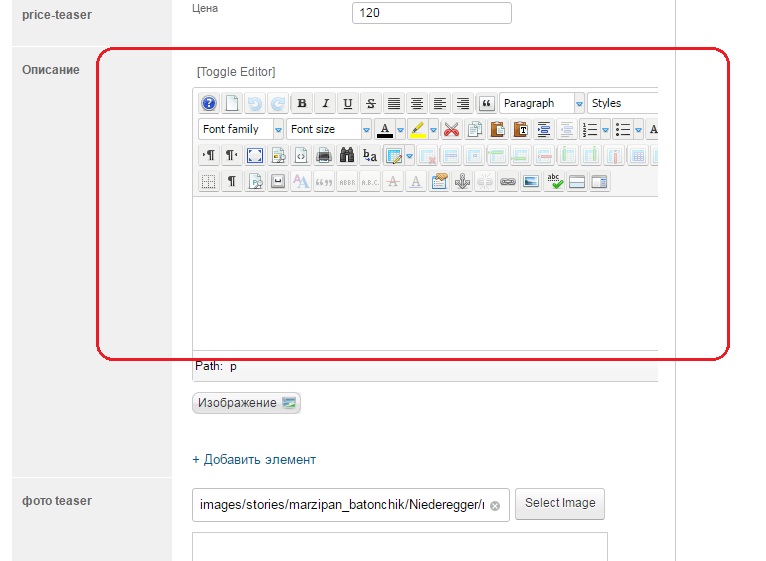Open the Font size dropdown
The image size is (766, 561).
(x=329, y=129)
